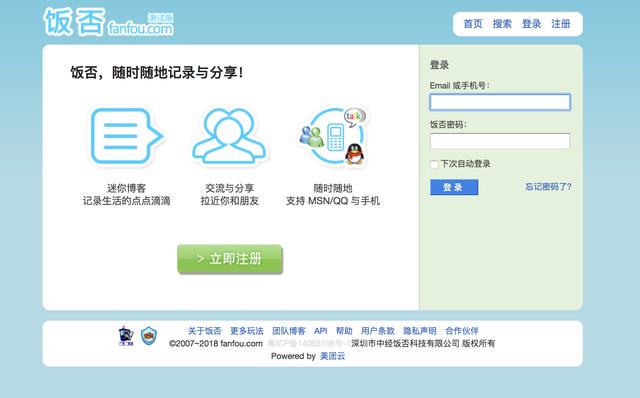Open 注册 in the top navigation
The image size is (640, 398).
[561, 24]
